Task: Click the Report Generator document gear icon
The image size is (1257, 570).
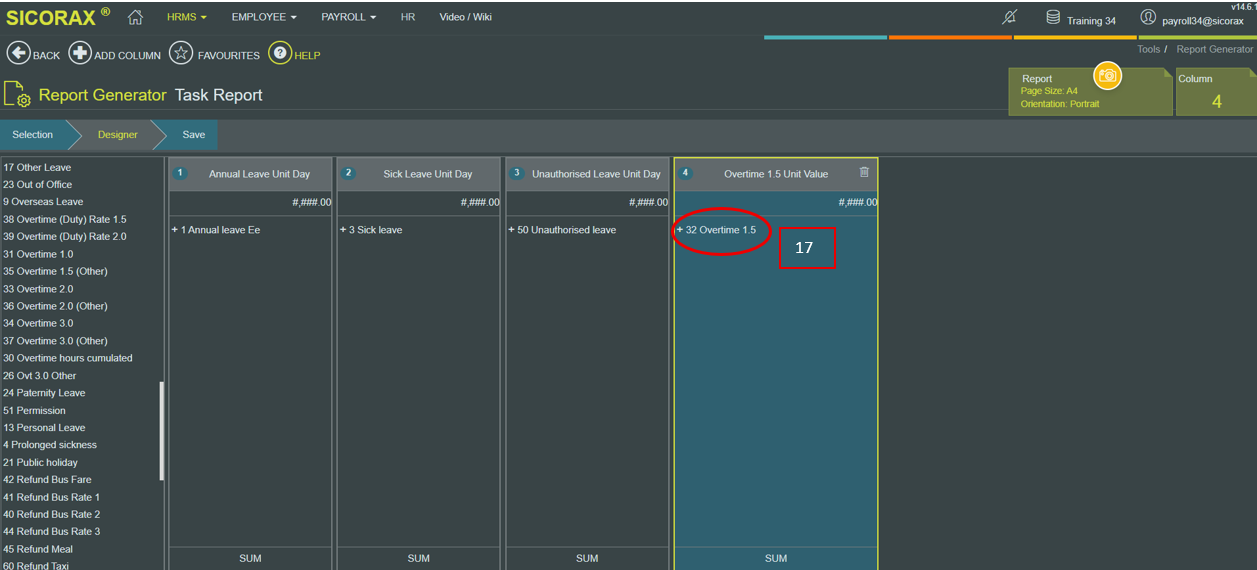Action: 17,95
